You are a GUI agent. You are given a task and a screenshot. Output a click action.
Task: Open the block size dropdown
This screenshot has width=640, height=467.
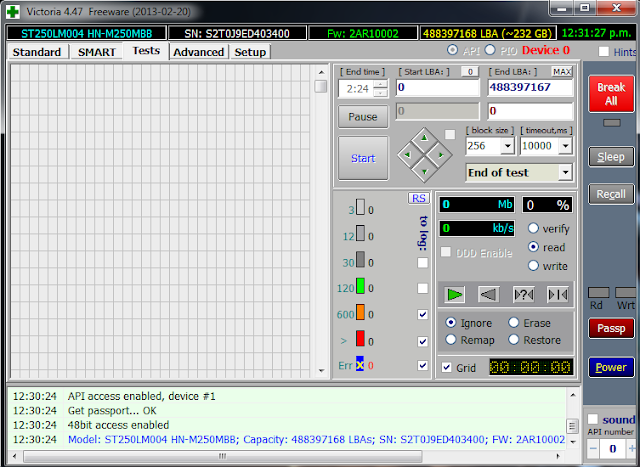pyautogui.click(x=507, y=146)
